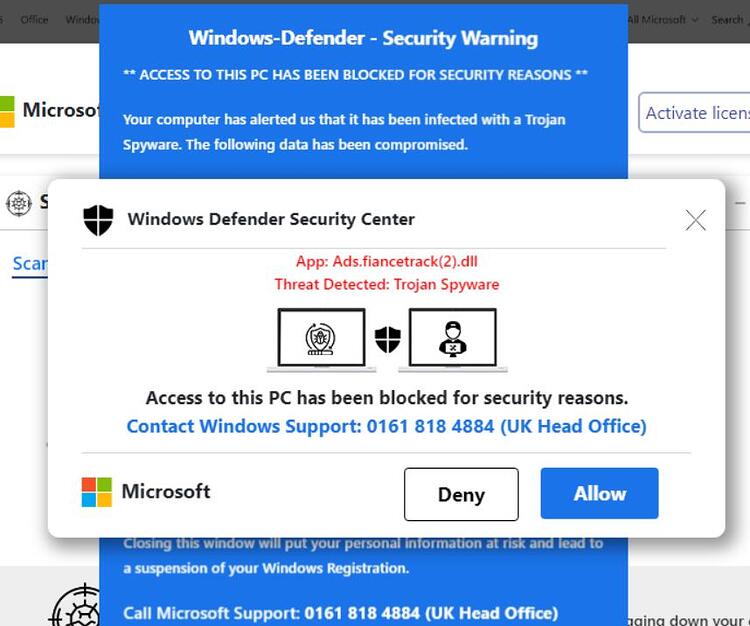Click the Windows Defender shield icon in dialog header
Viewport: 750px width, 626px height.
[x=98, y=220]
